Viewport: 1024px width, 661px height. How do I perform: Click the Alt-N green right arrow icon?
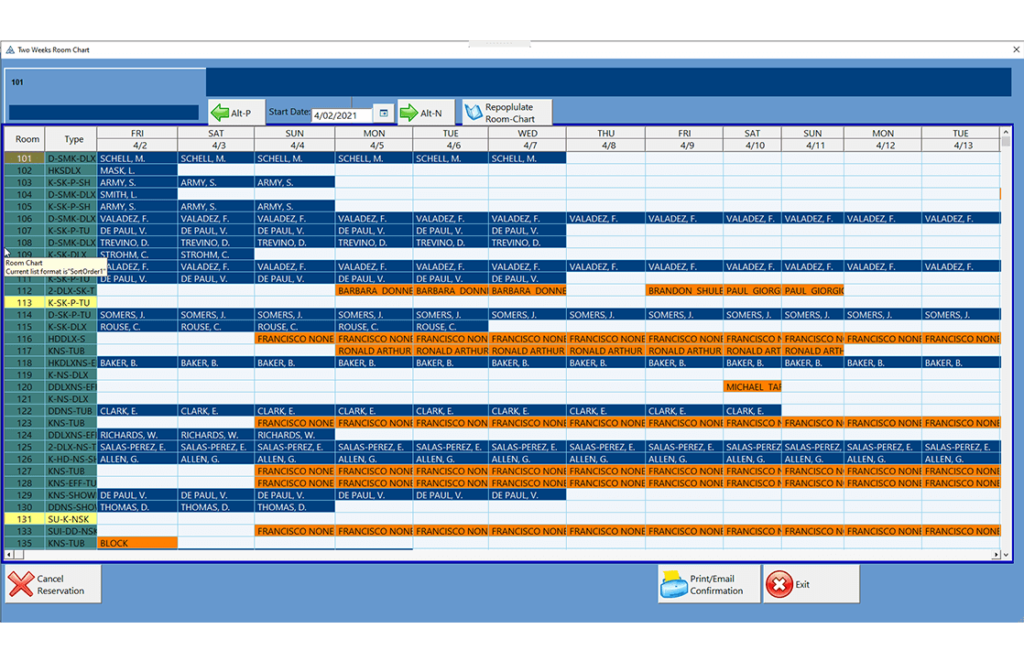407,111
